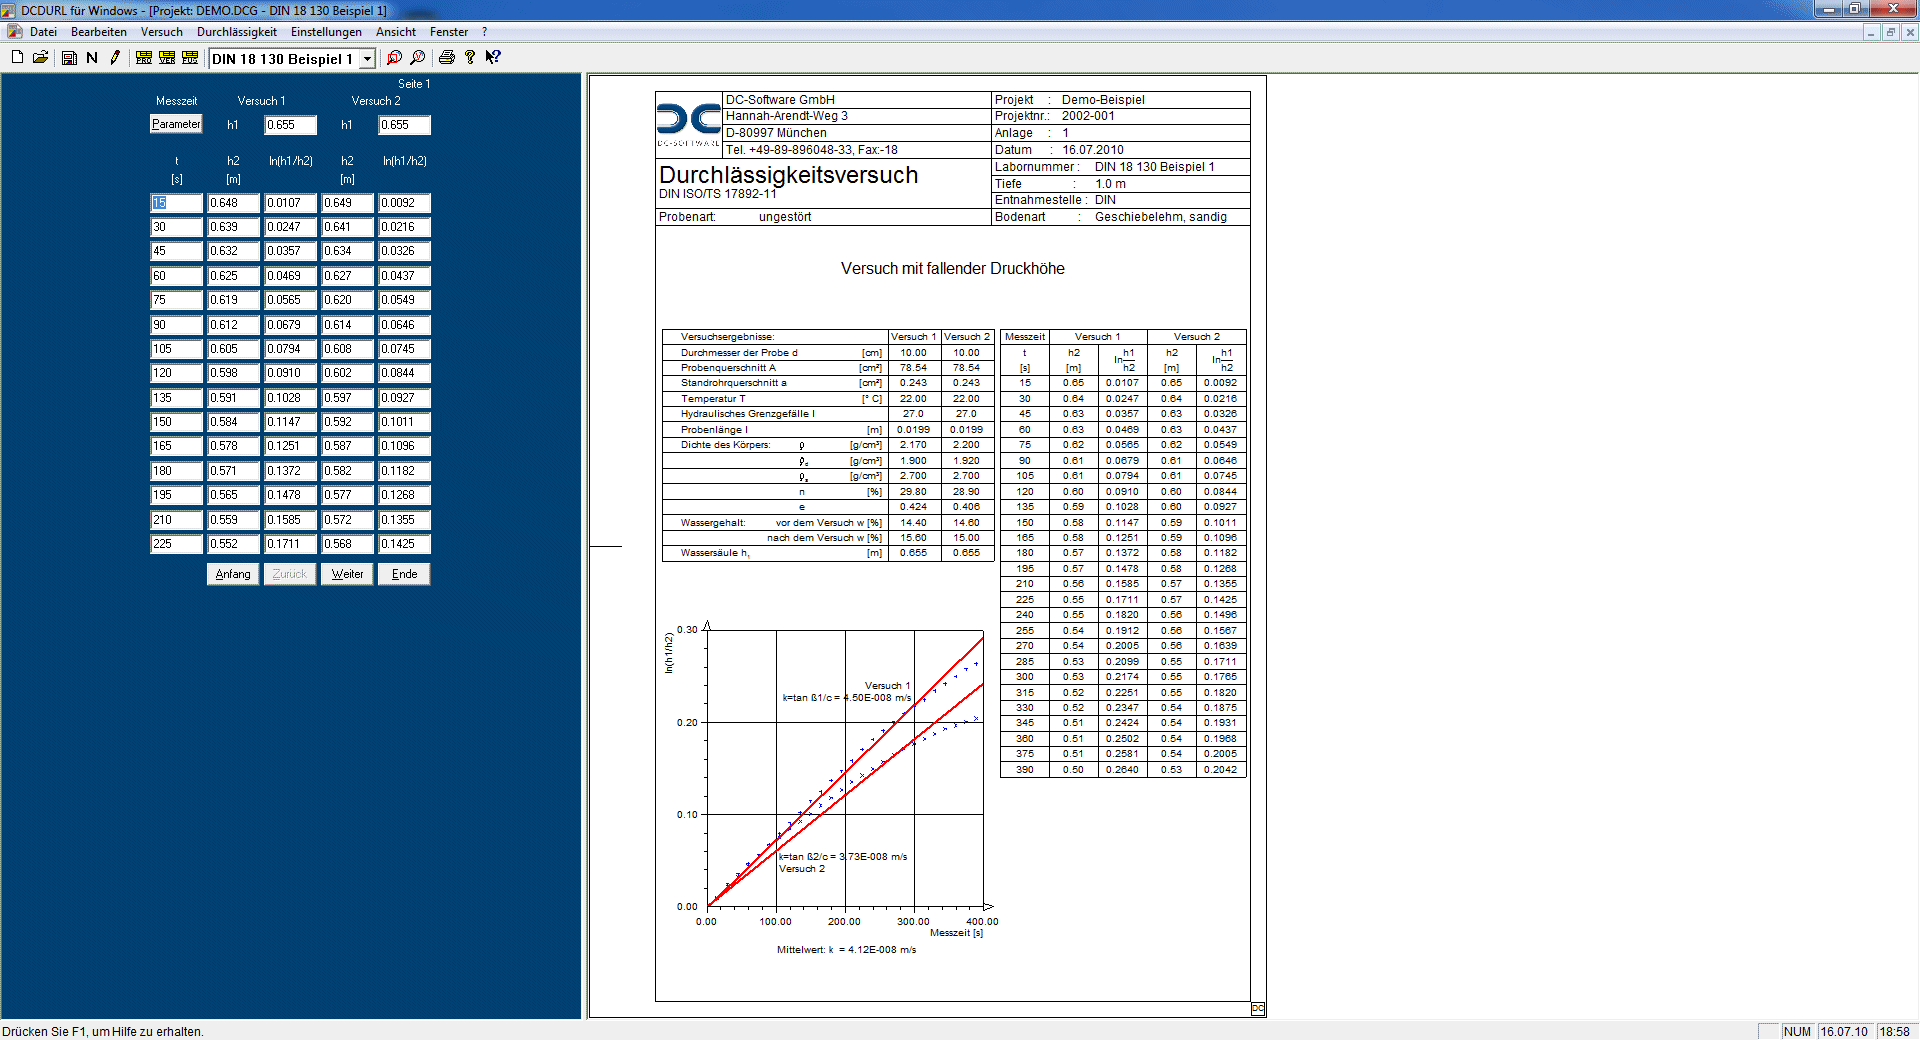Open the Einstellungen menu

point(326,32)
